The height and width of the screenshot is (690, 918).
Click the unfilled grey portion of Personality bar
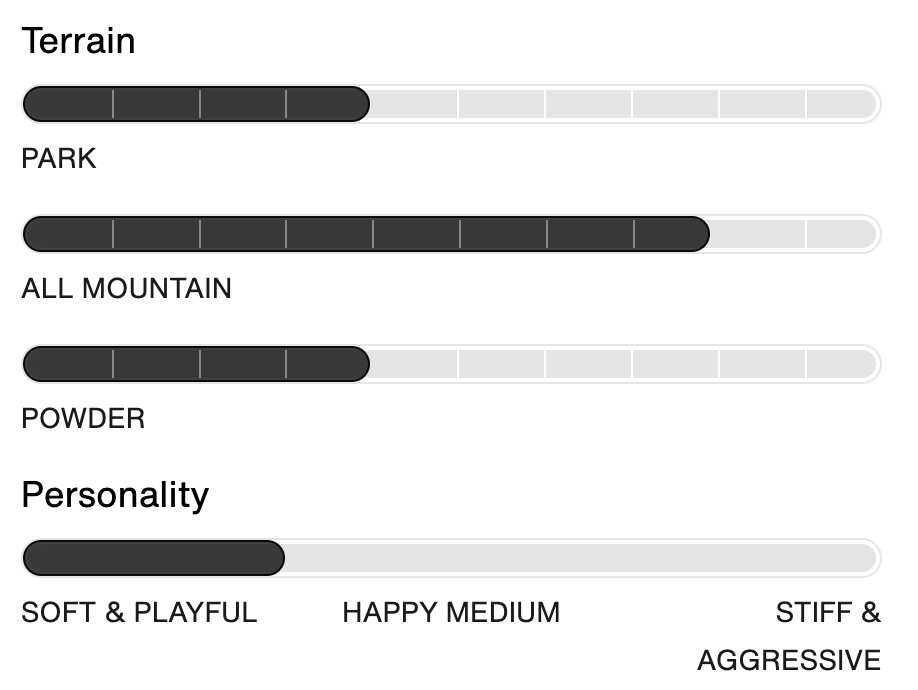pyautogui.click(x=581, y=558)
